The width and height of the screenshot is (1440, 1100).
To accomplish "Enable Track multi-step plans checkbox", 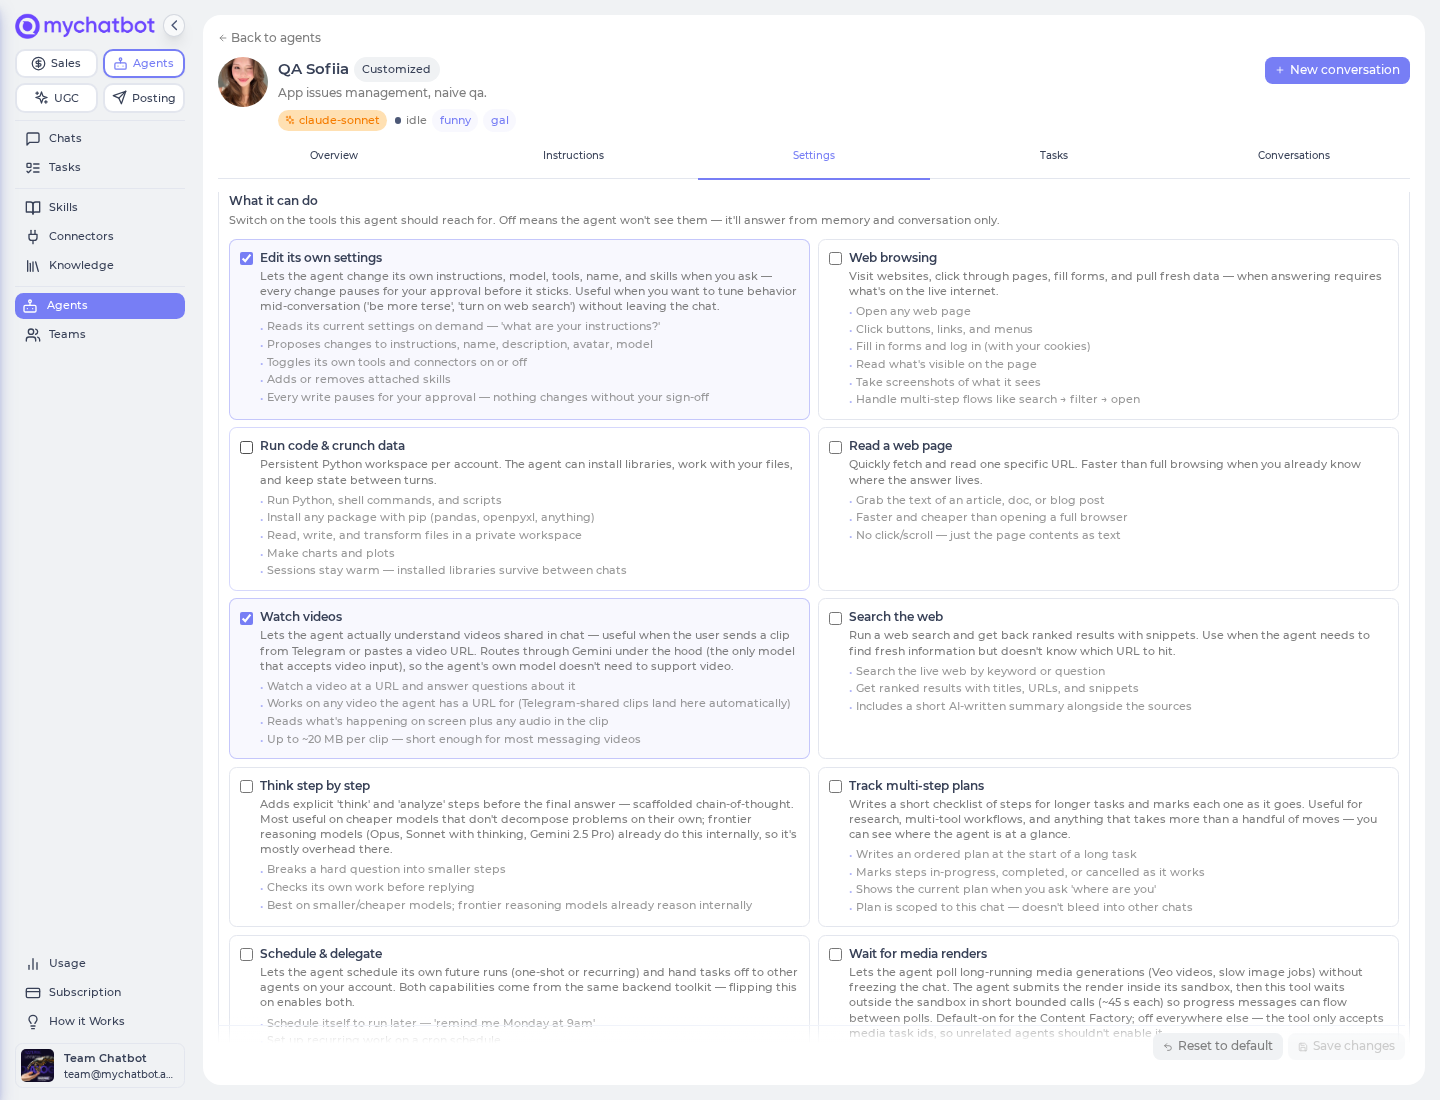I will coord(836,787).
